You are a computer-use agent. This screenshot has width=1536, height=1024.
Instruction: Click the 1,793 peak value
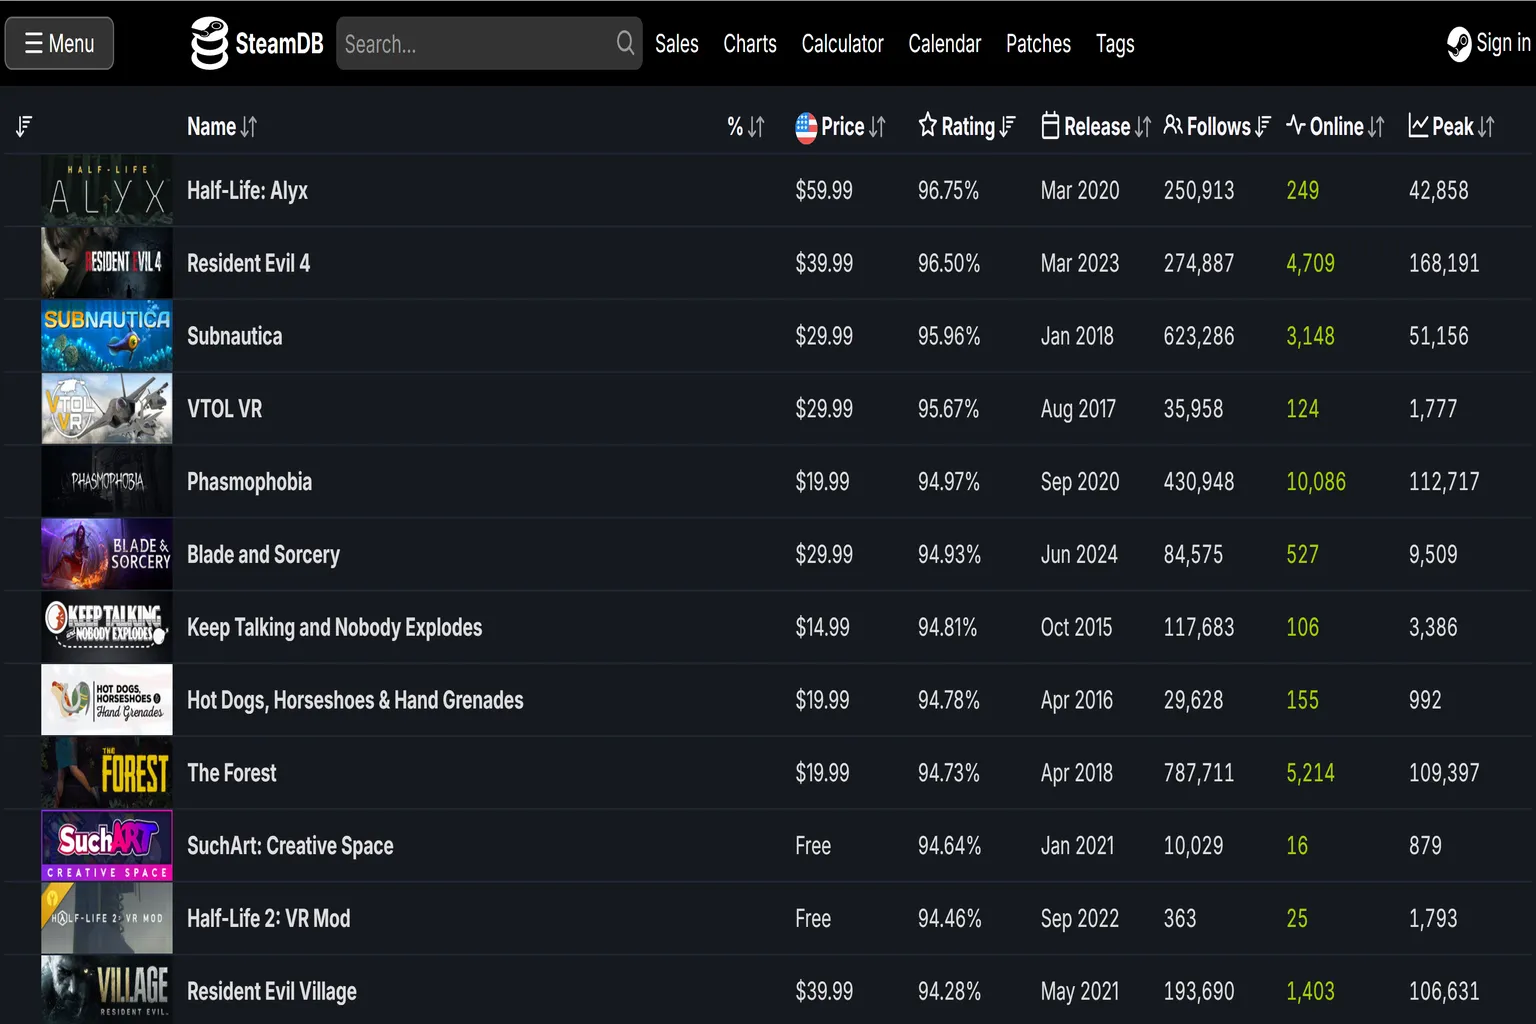point(1433,919)
